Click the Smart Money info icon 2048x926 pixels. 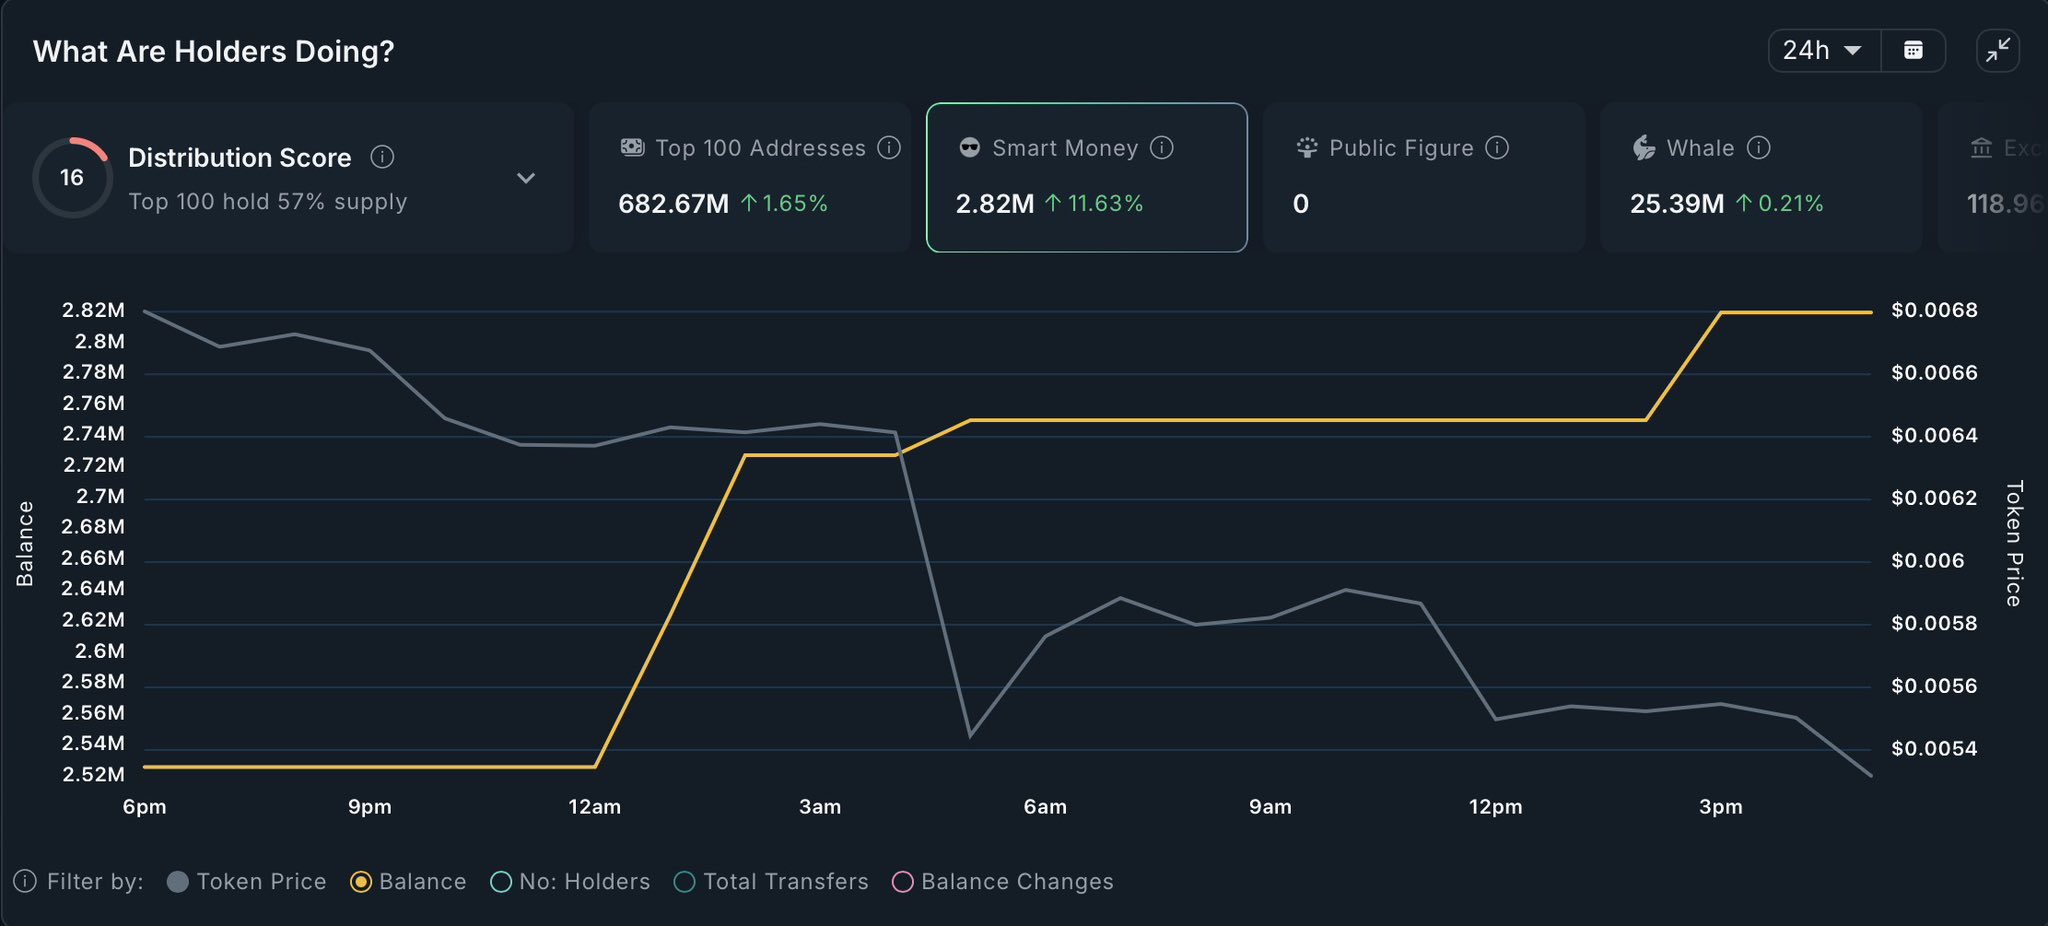1162,148
